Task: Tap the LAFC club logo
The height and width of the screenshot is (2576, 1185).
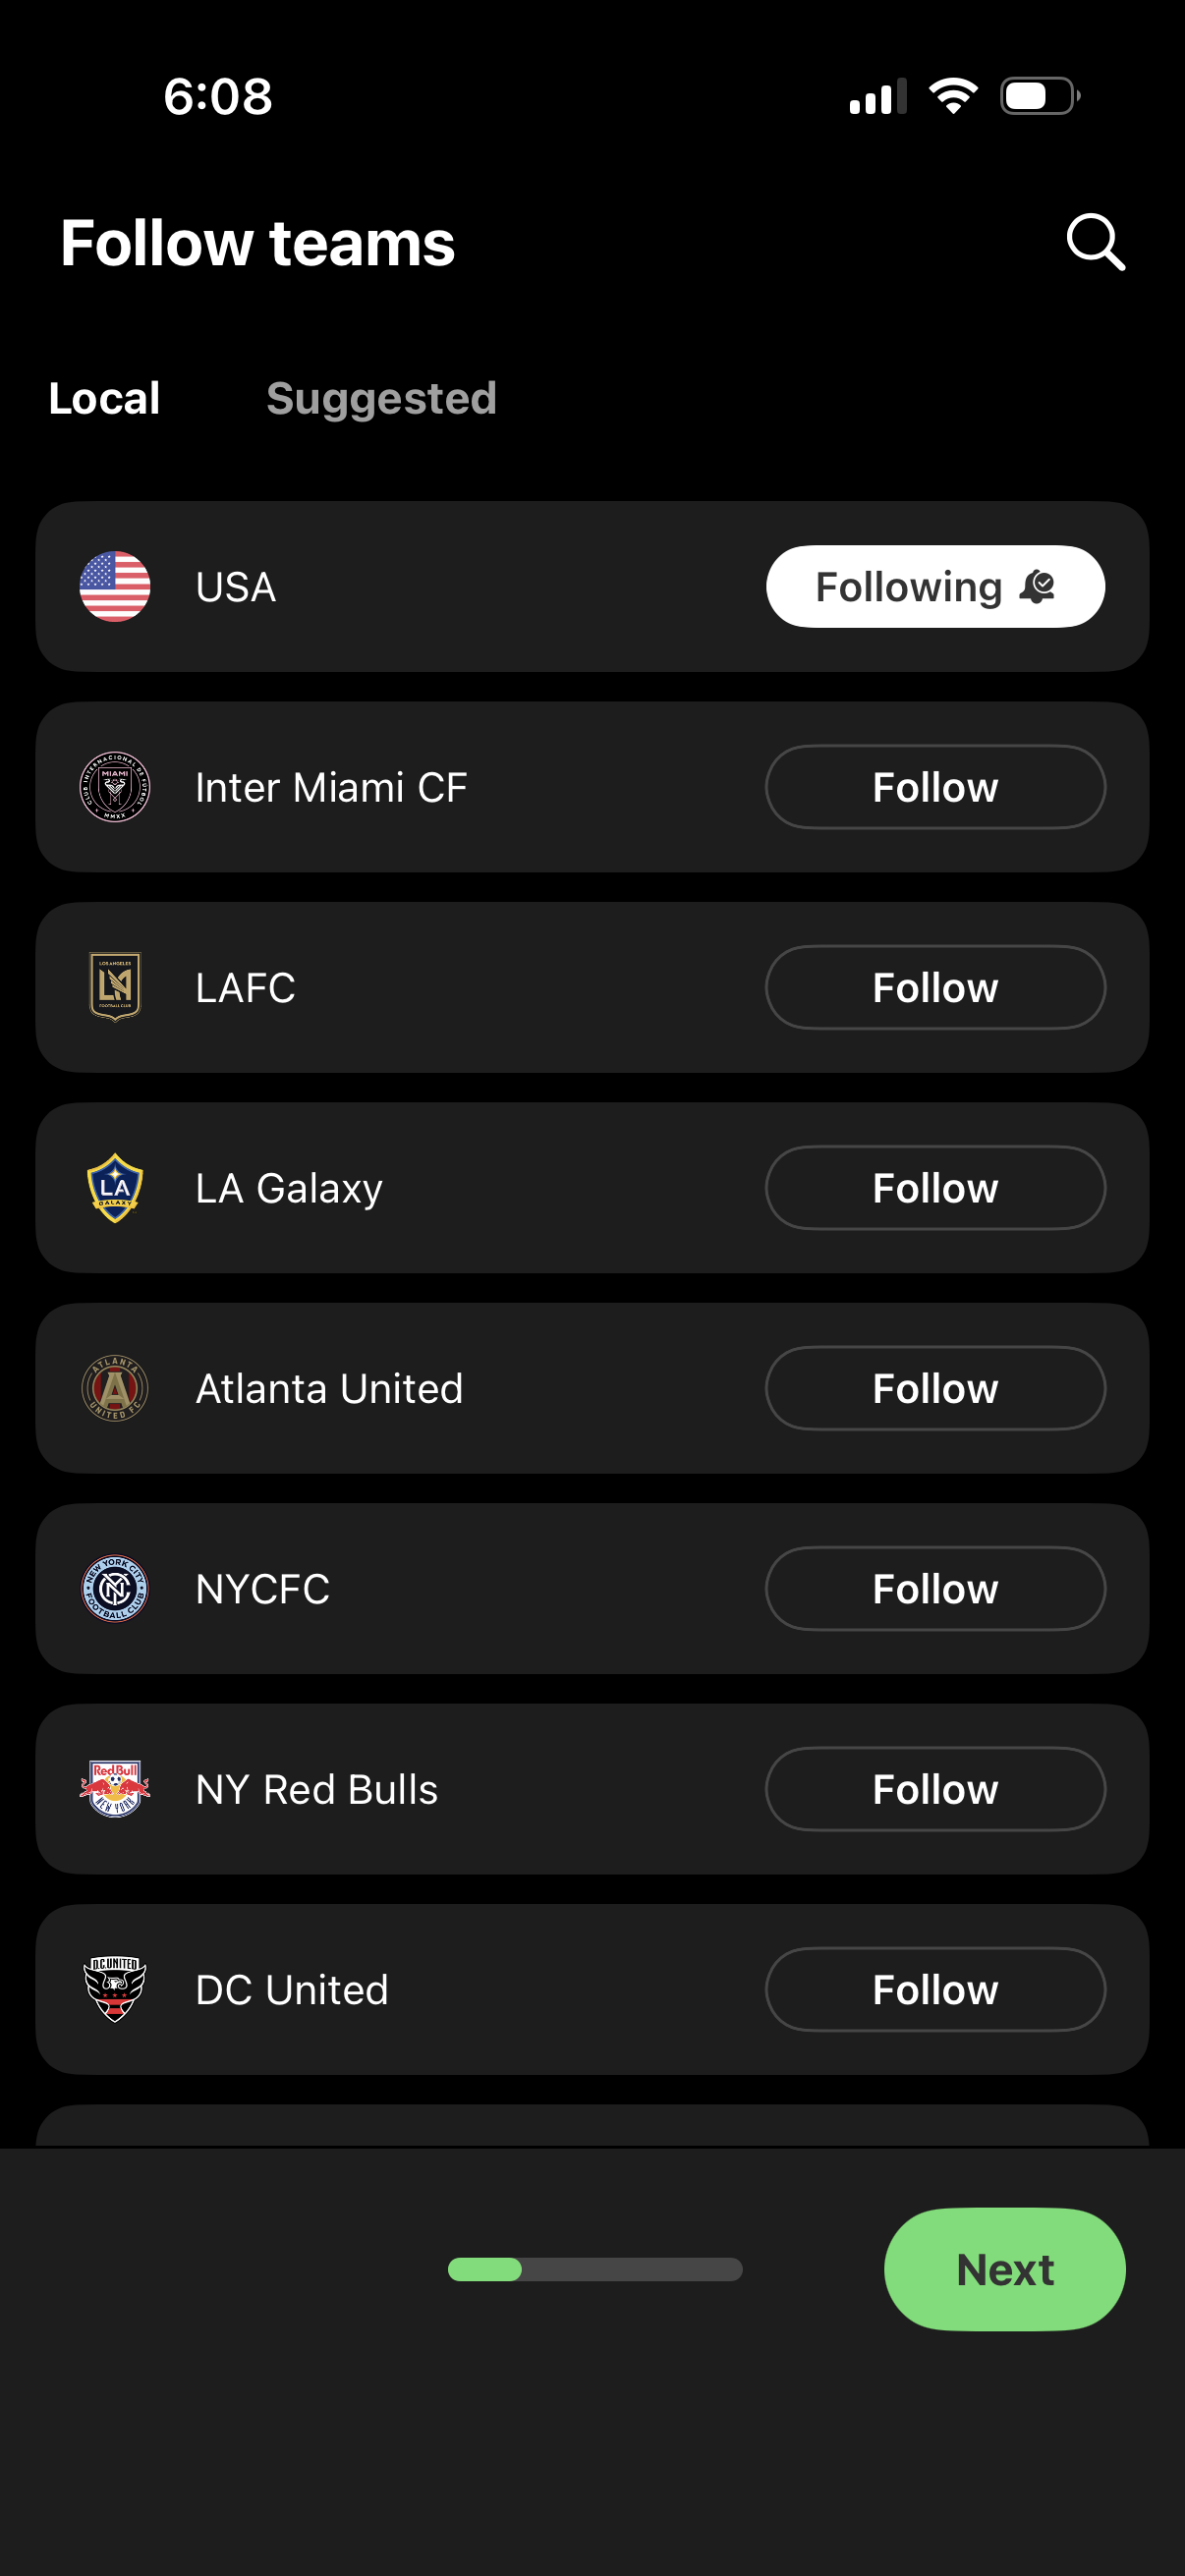Action: coord(115,987)
